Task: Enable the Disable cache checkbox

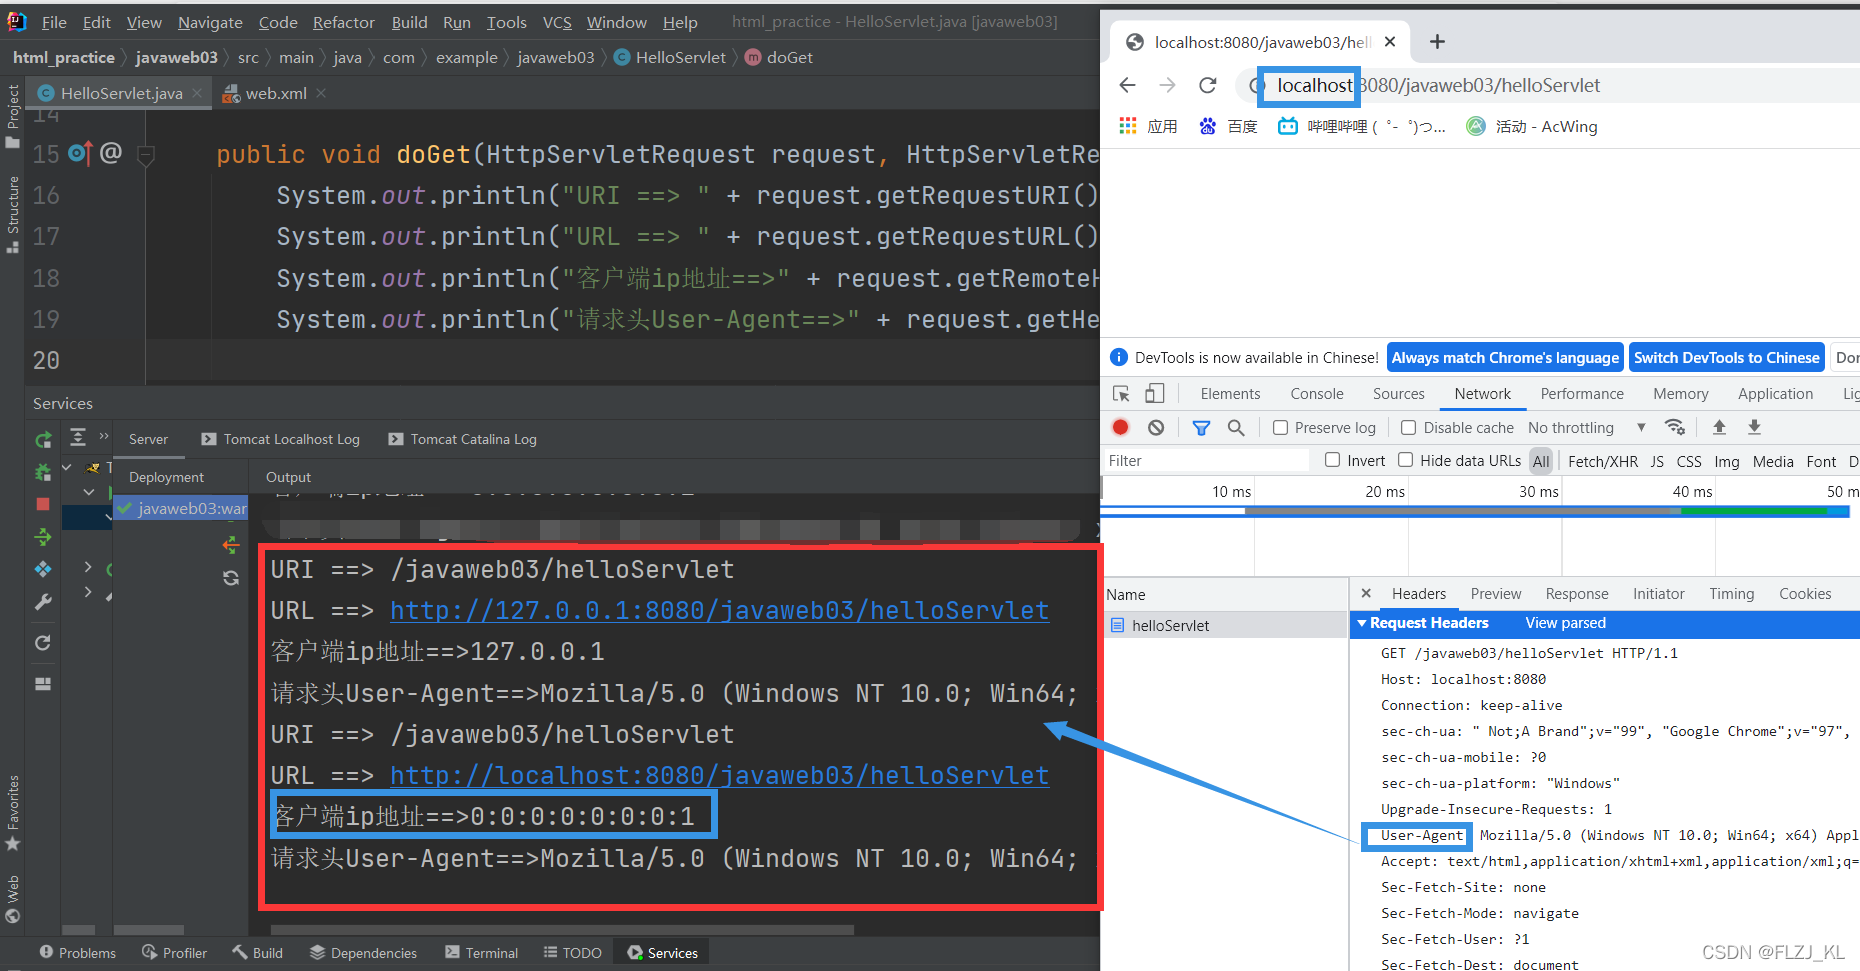Action: point(1408,428)
